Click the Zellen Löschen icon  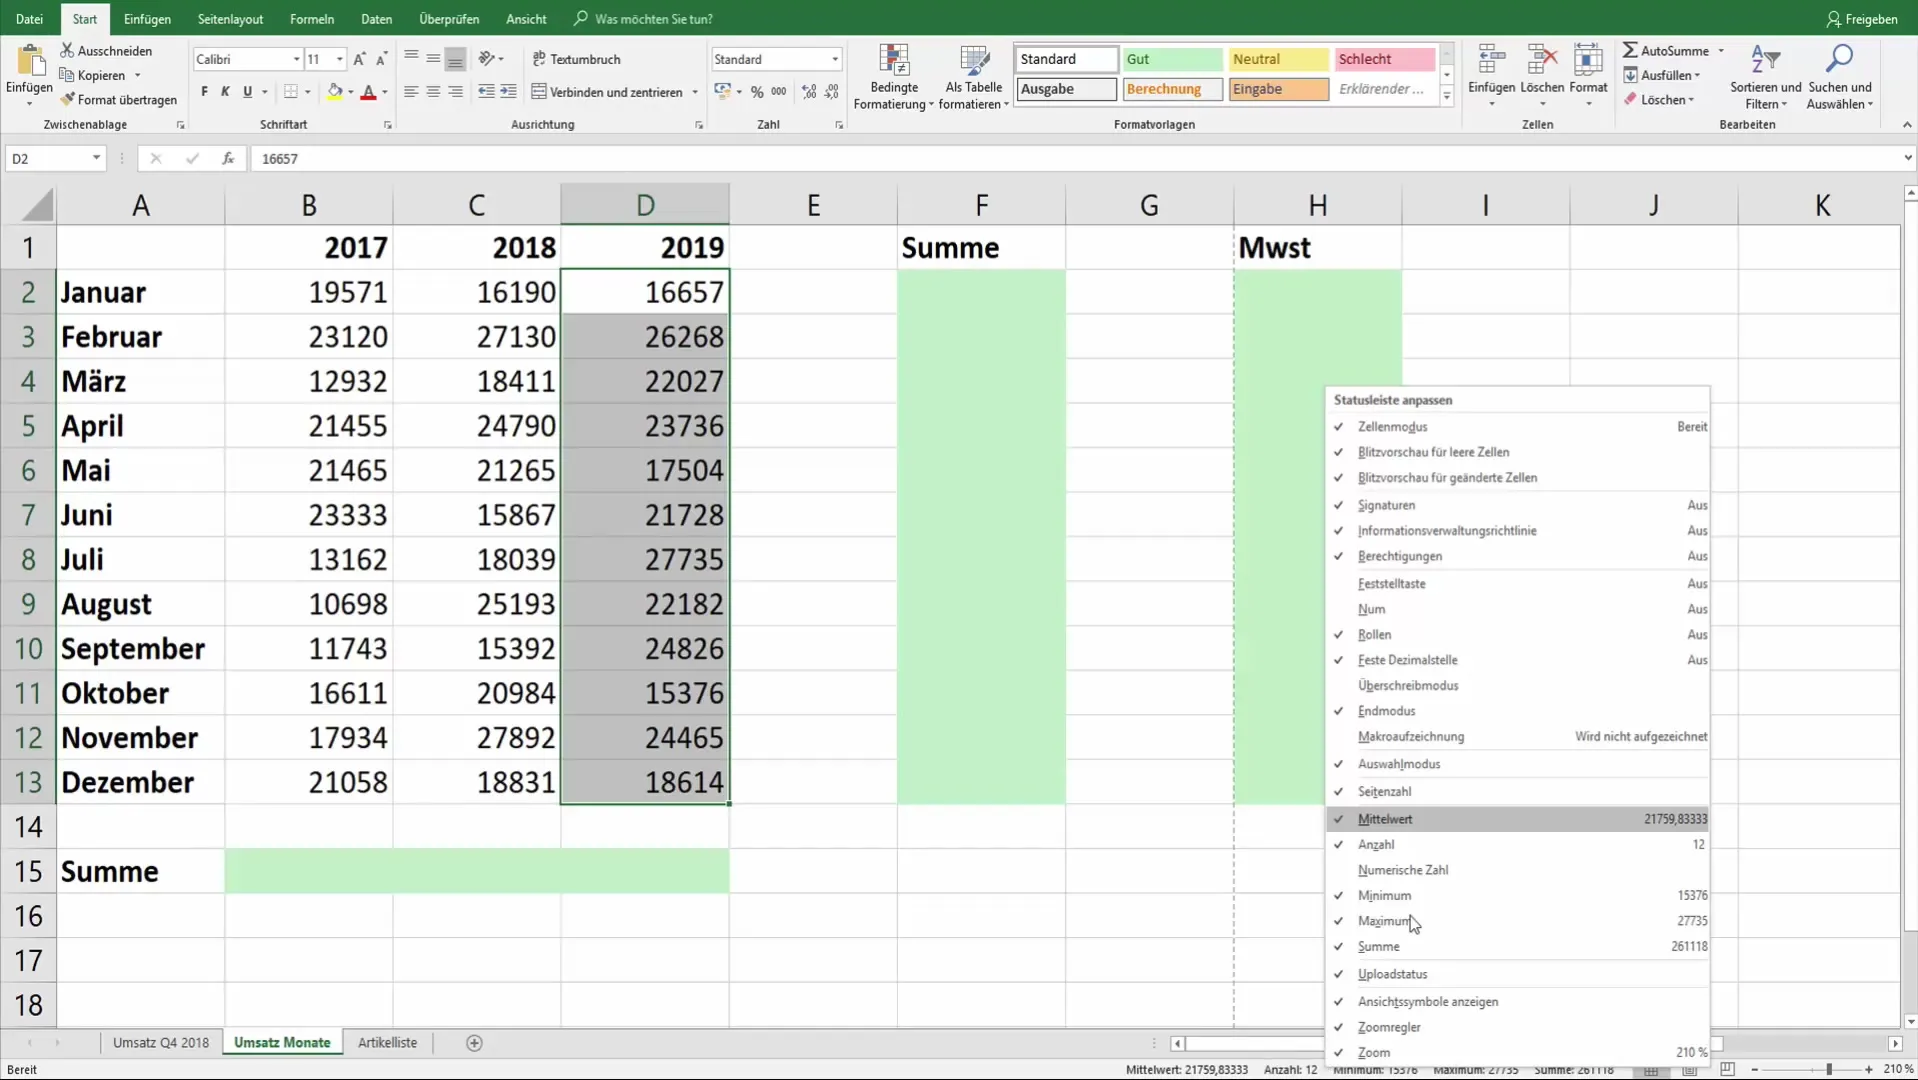click(x=1541, y=60)
